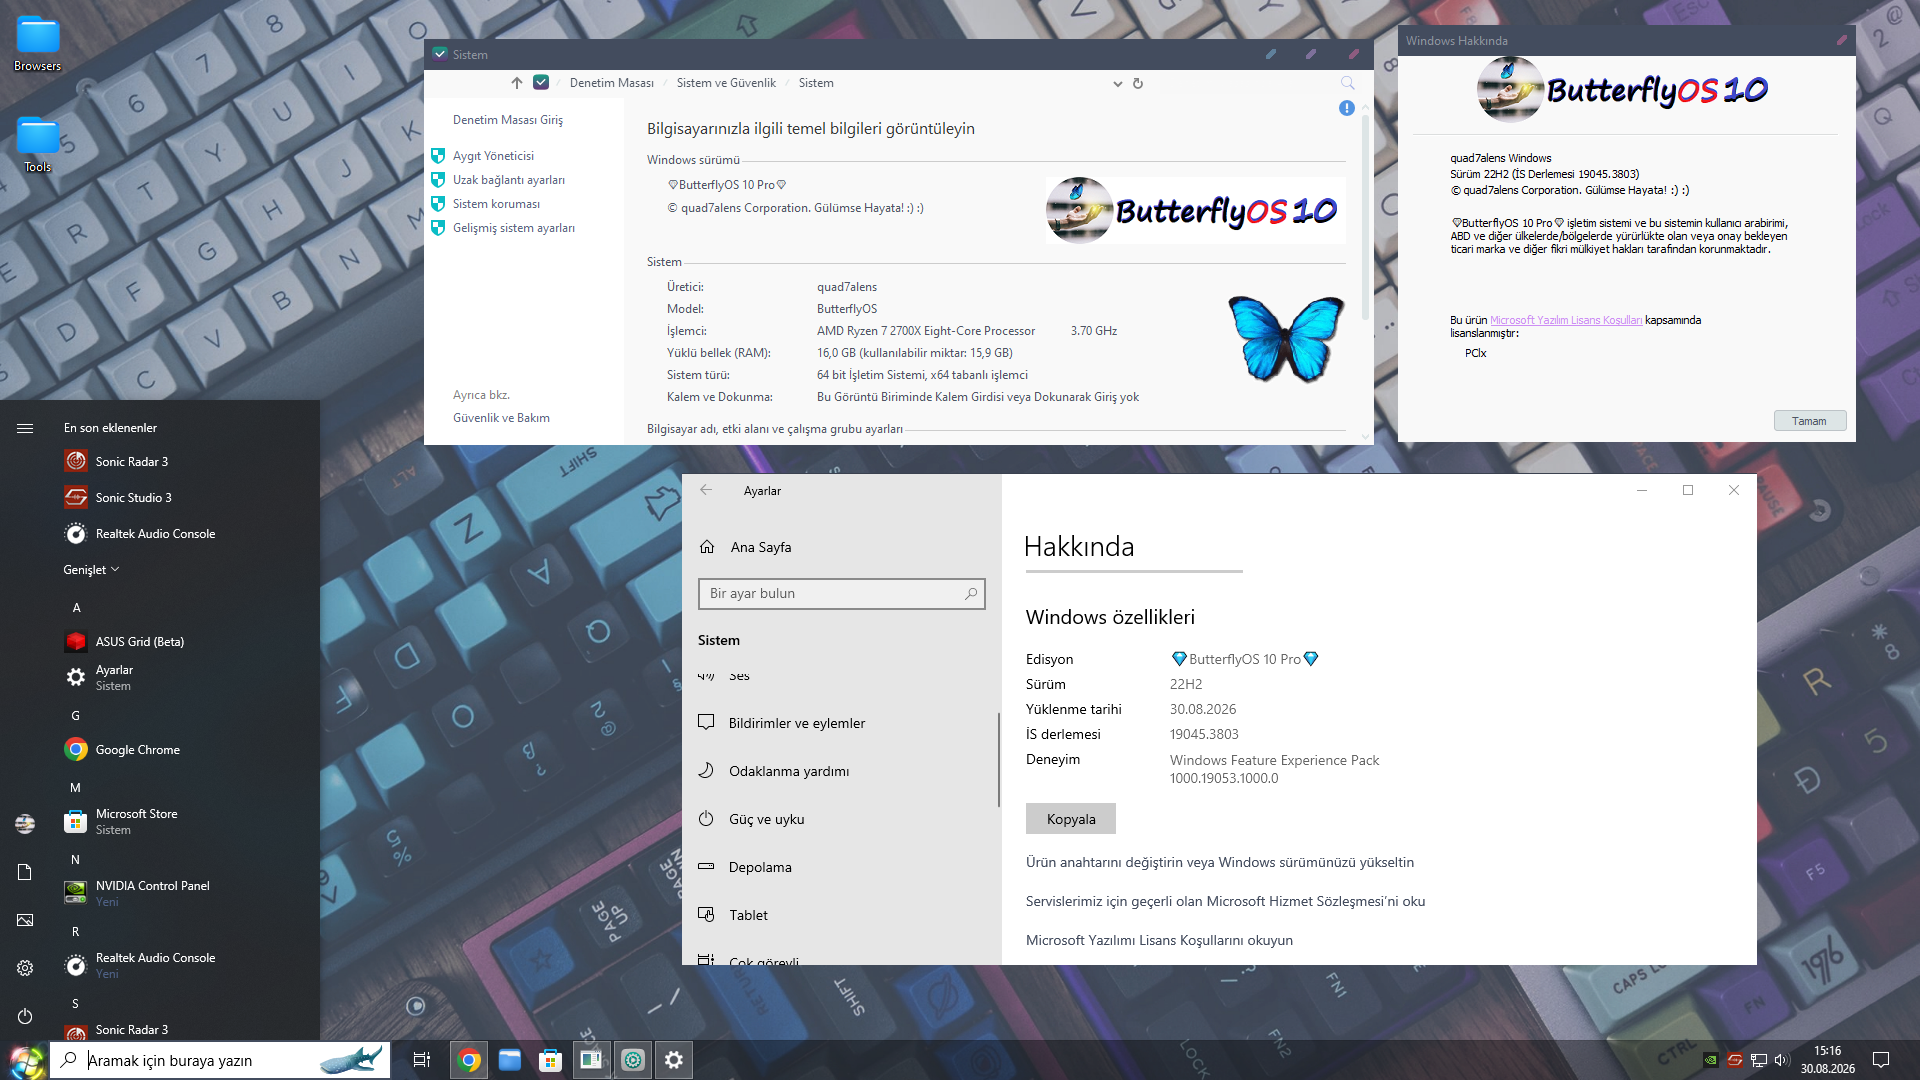Screen dimensions: 1920x1080
Task: Click the Windows Start orb button
Action: pos(25,1060)
